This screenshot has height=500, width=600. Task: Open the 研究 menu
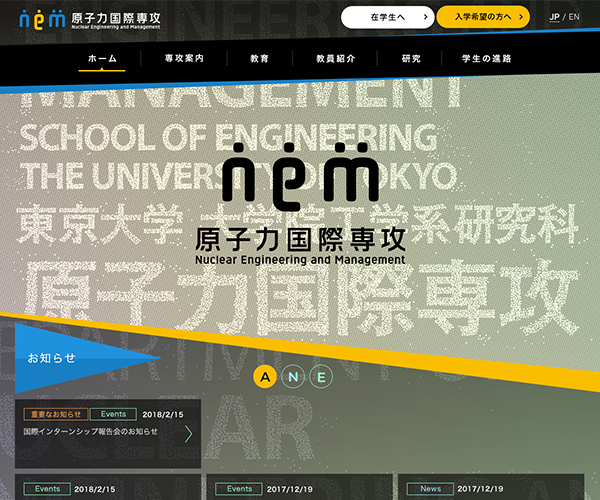pyautogui.click(x=411, y=59)
